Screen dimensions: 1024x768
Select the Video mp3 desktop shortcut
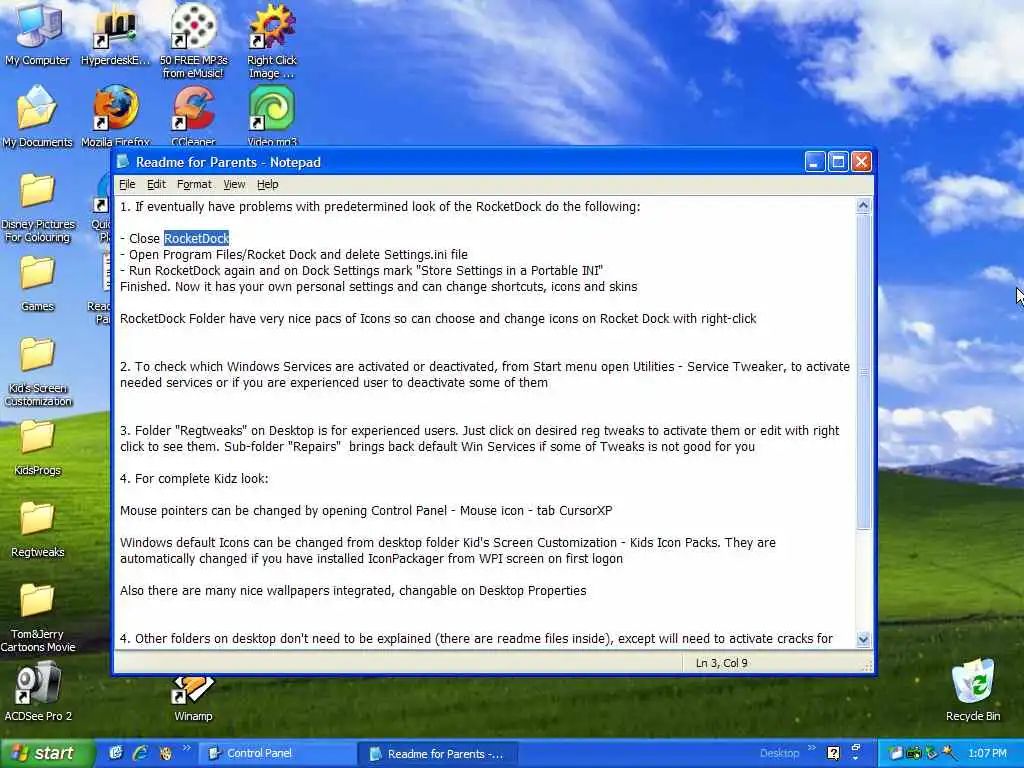point(272,116)
